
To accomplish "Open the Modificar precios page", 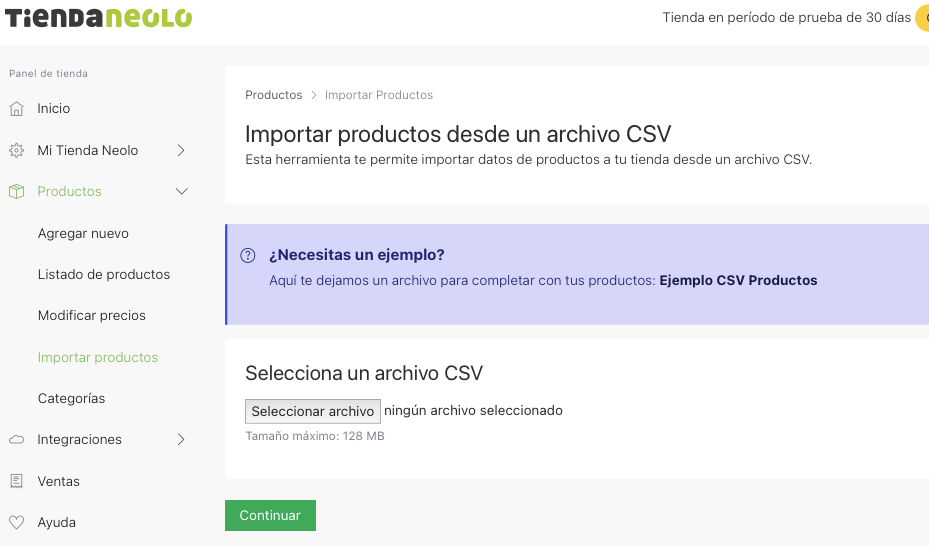I will point(92,316).
